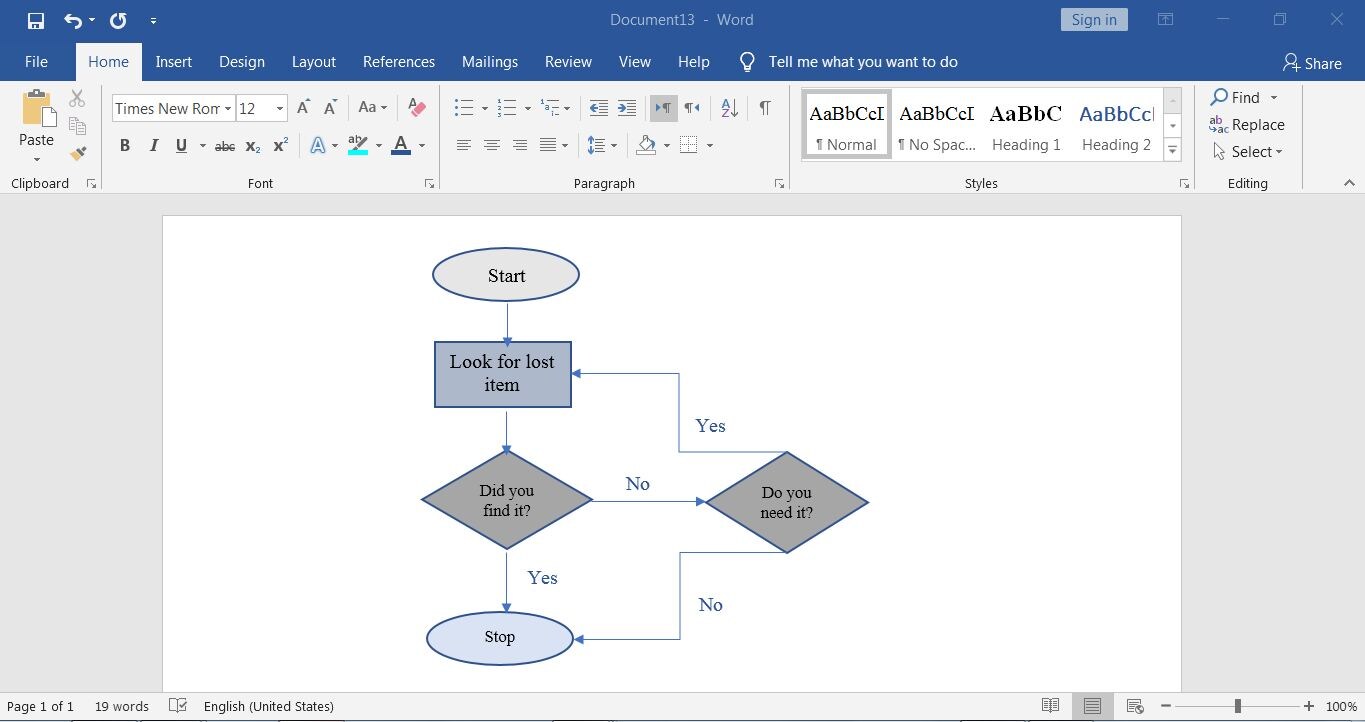Center align the paragraph
Viewport: 1365px width, 722px height.
coord(491,145)
